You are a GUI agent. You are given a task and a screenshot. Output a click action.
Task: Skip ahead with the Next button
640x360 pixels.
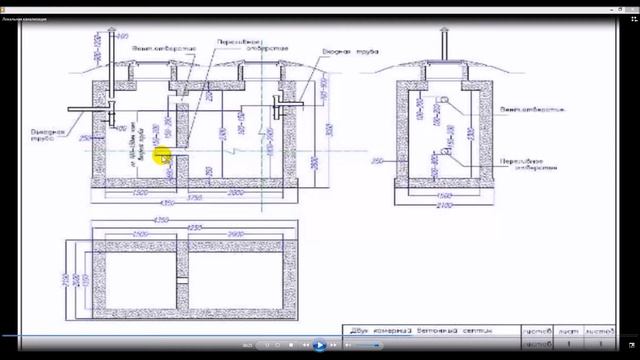click(x=333, y=345)
